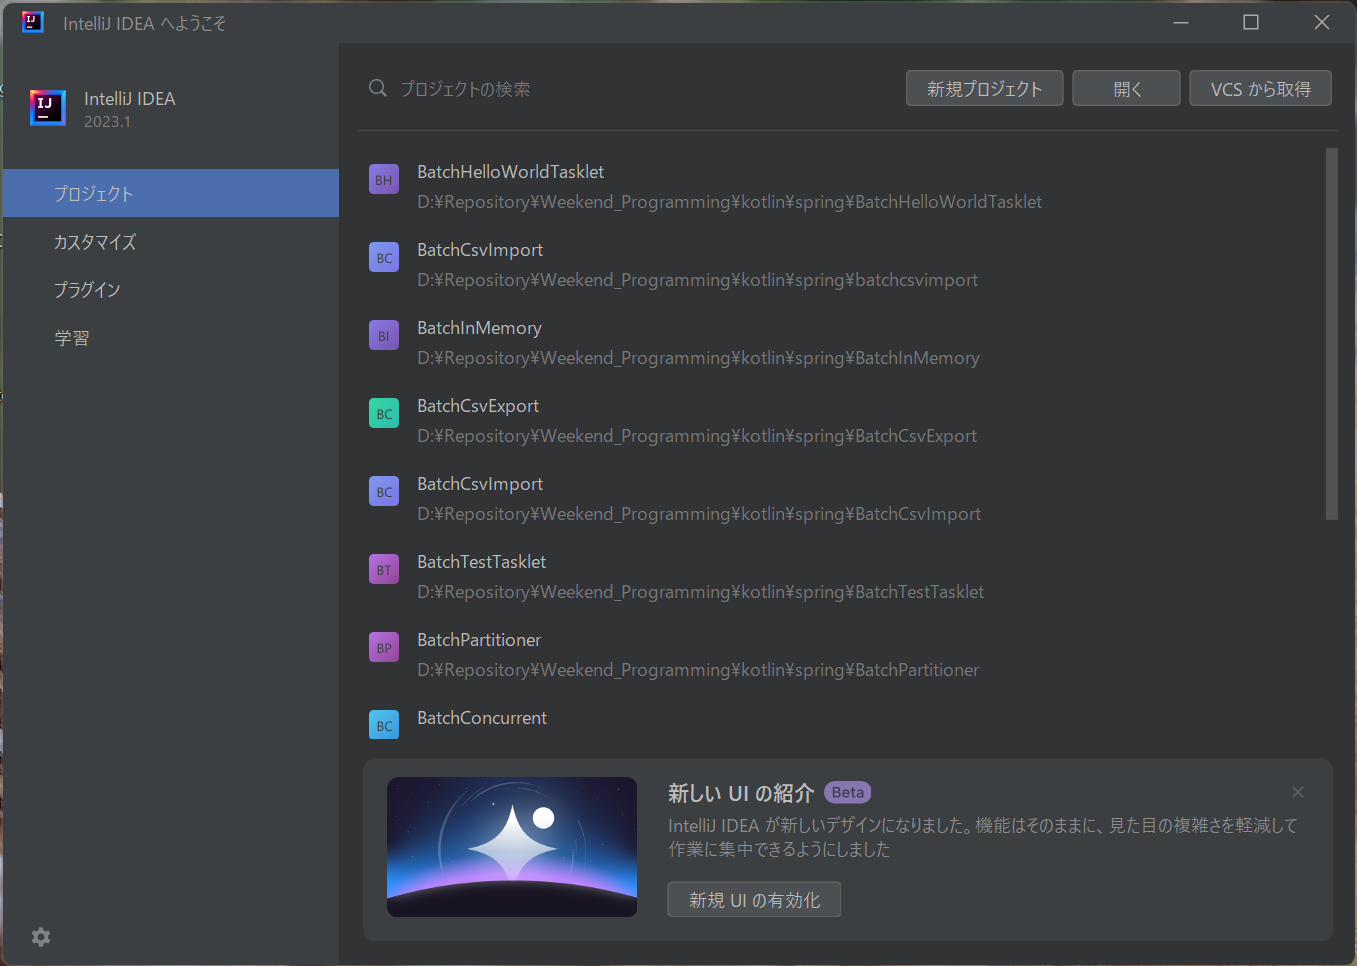Open the settings gear icon in sidebar
The image size is (1357, 966).
point(41,937)
